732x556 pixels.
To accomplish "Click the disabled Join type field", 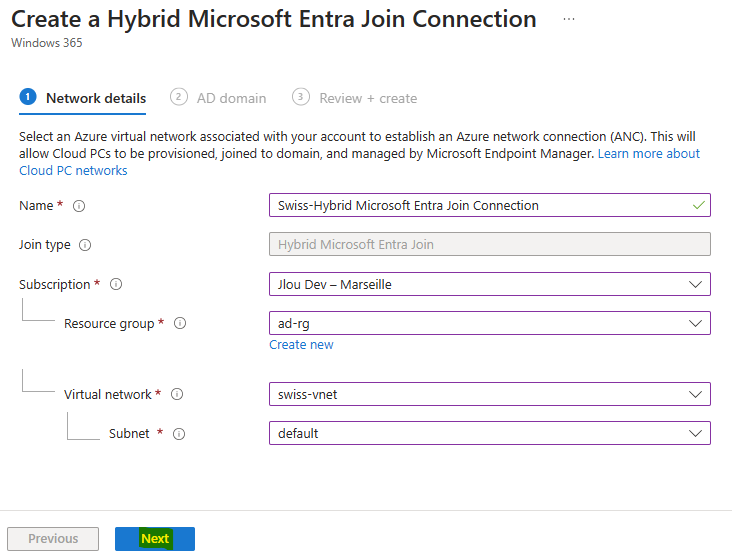I will pos(490,244).
